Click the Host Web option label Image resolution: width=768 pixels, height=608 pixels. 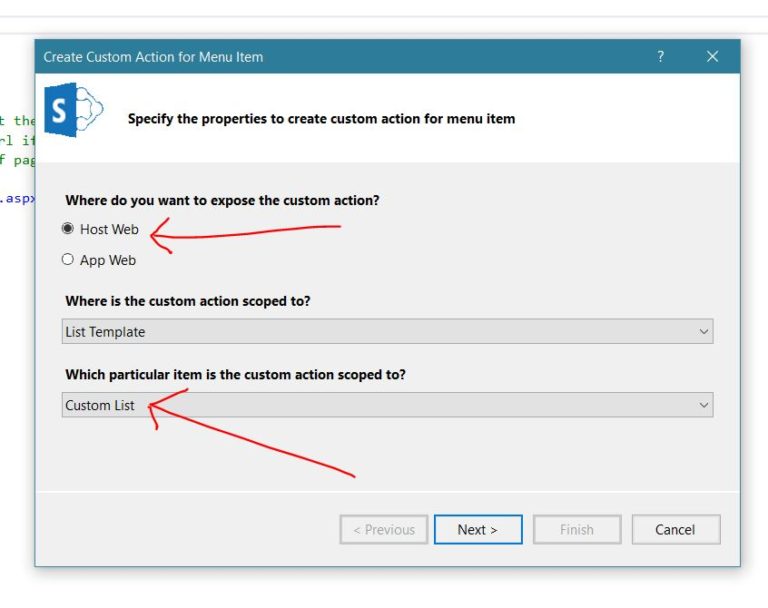pos(109,229)
